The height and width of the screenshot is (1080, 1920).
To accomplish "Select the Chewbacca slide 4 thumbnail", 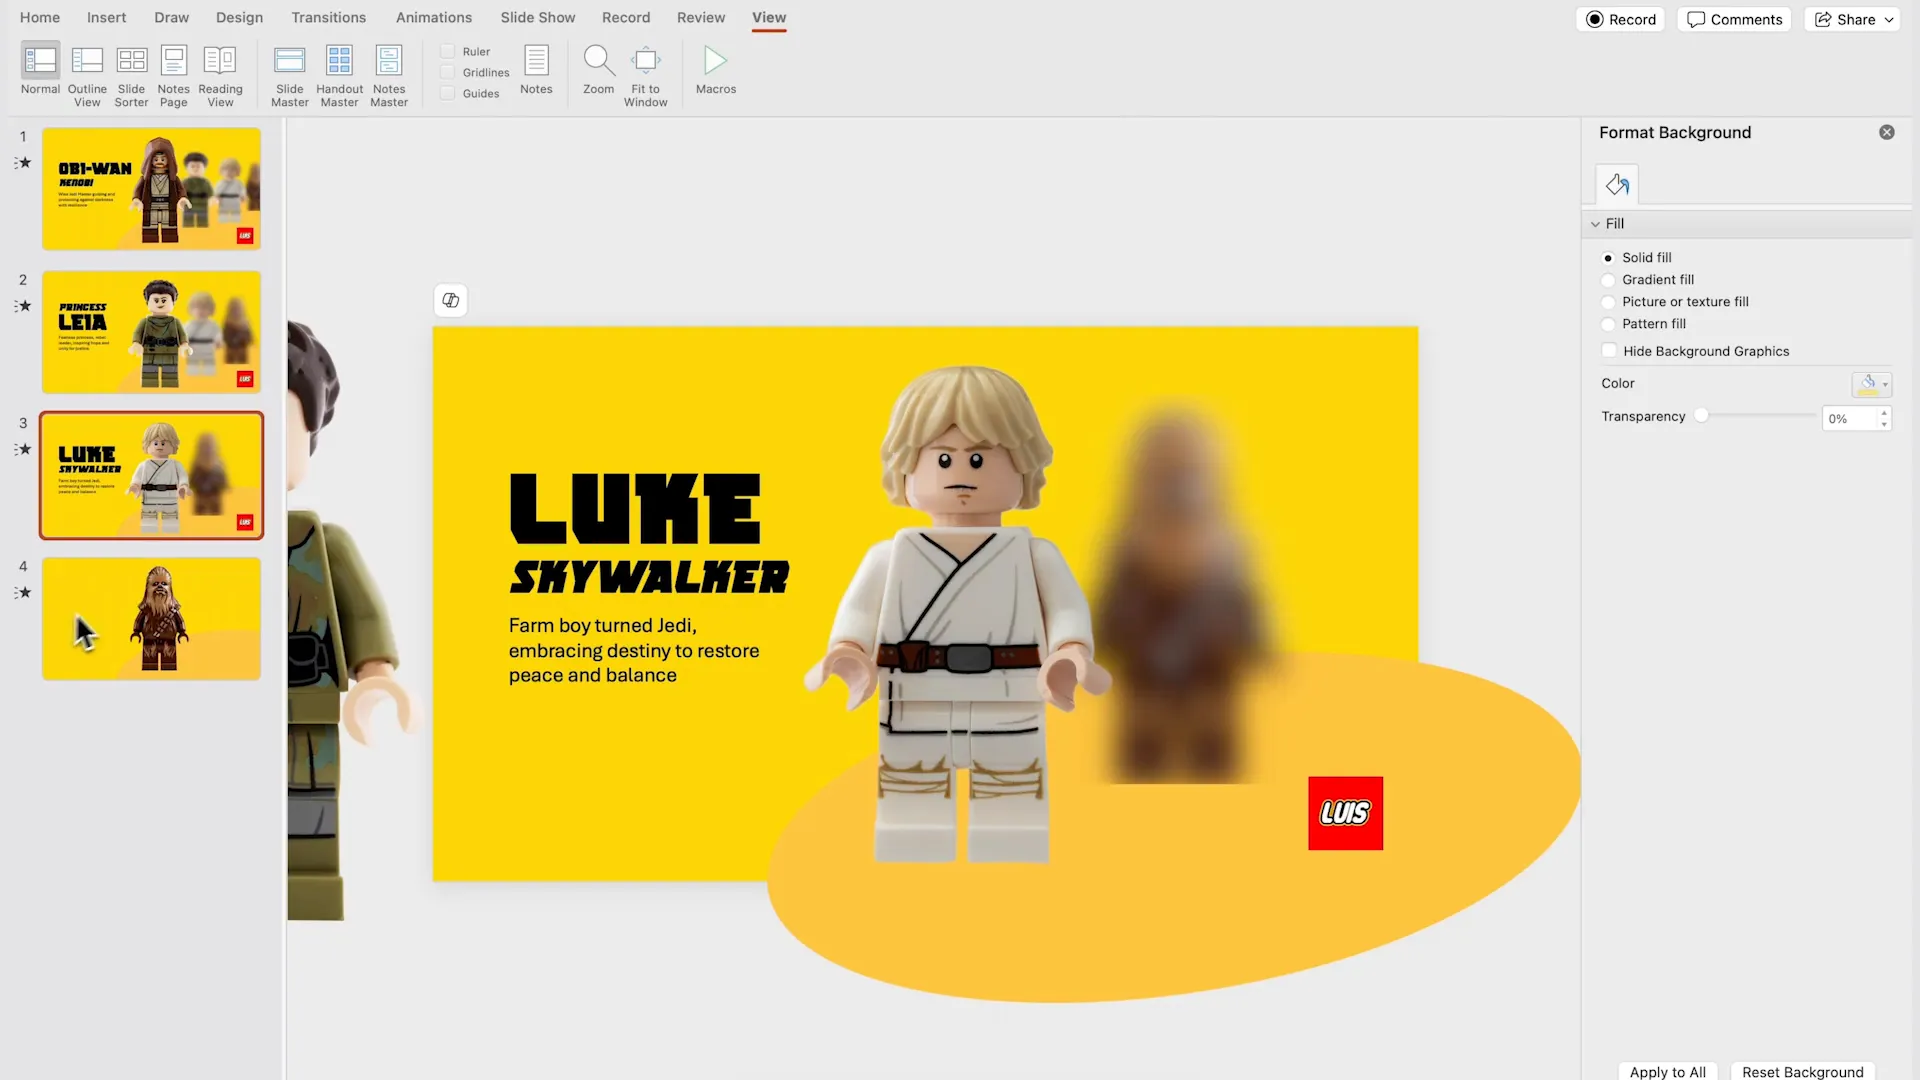I will coord(151,618).
